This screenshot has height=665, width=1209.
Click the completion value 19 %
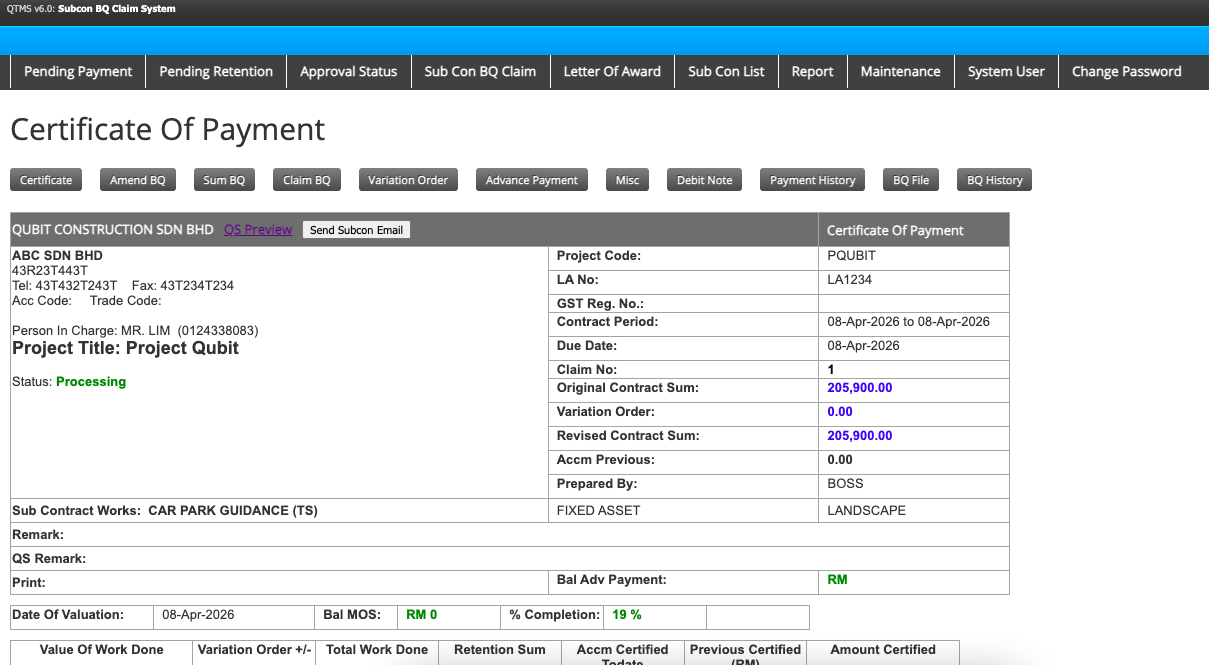[627, 615]
